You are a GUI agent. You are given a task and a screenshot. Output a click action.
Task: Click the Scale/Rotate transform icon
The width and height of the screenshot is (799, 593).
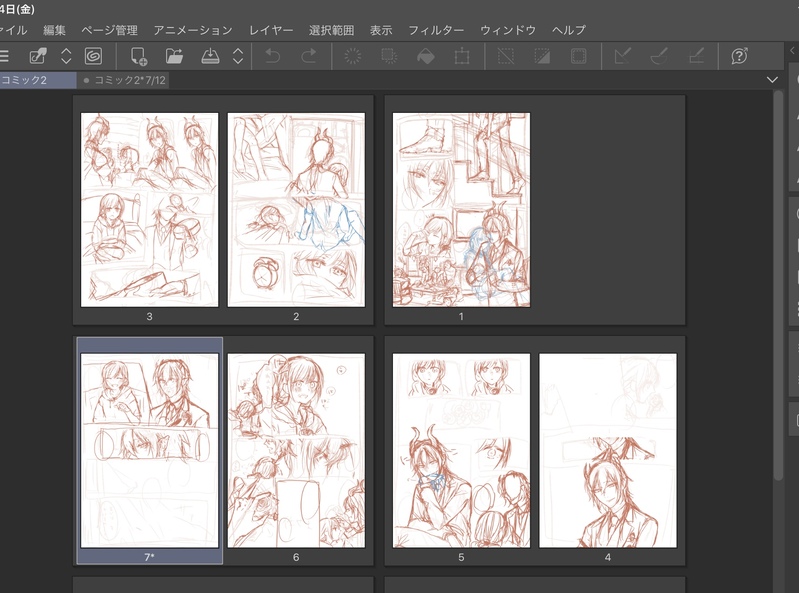(462, 56)
